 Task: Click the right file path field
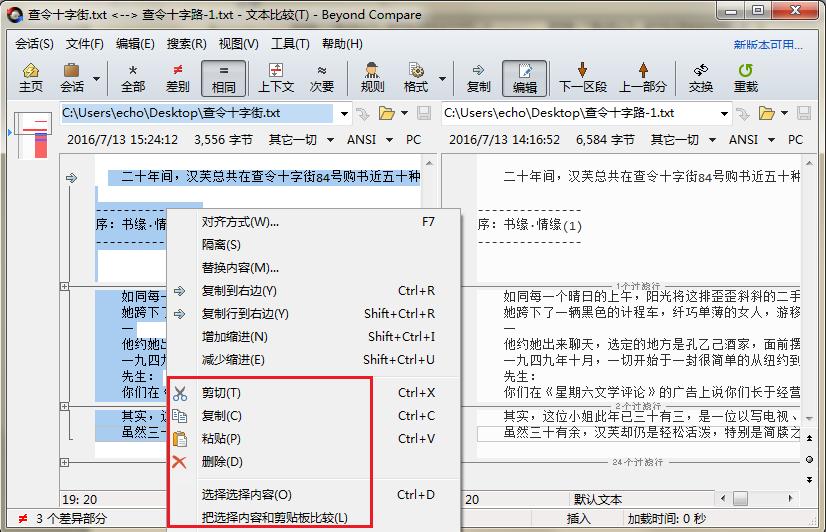(x=581, y=113)
